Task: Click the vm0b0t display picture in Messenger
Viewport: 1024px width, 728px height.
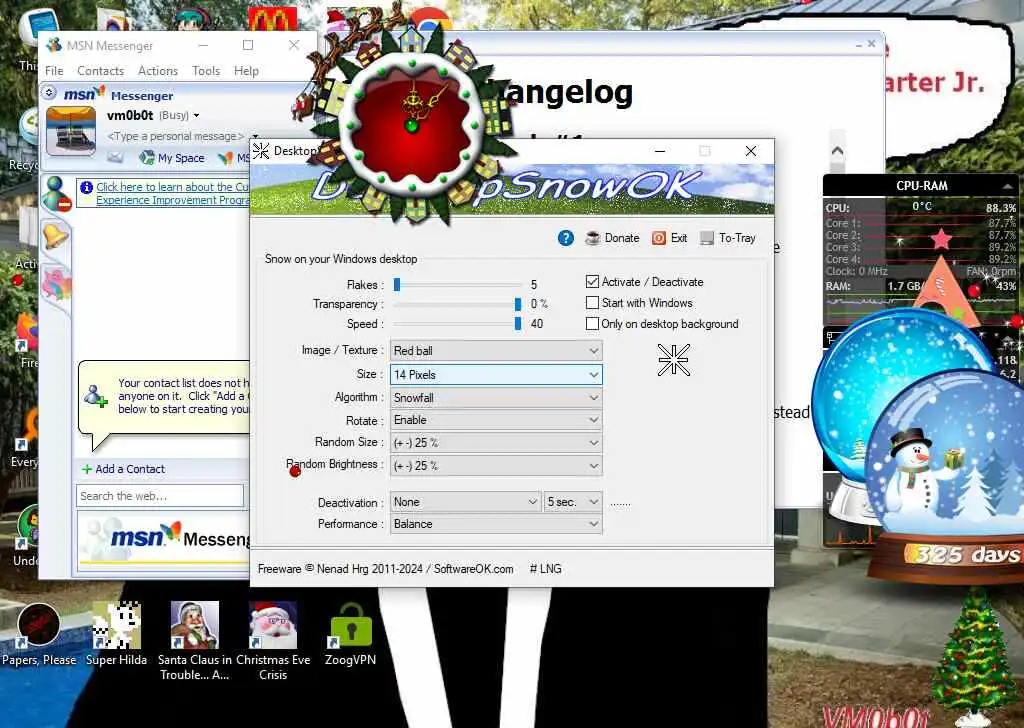Action: [x=71, y=131]
